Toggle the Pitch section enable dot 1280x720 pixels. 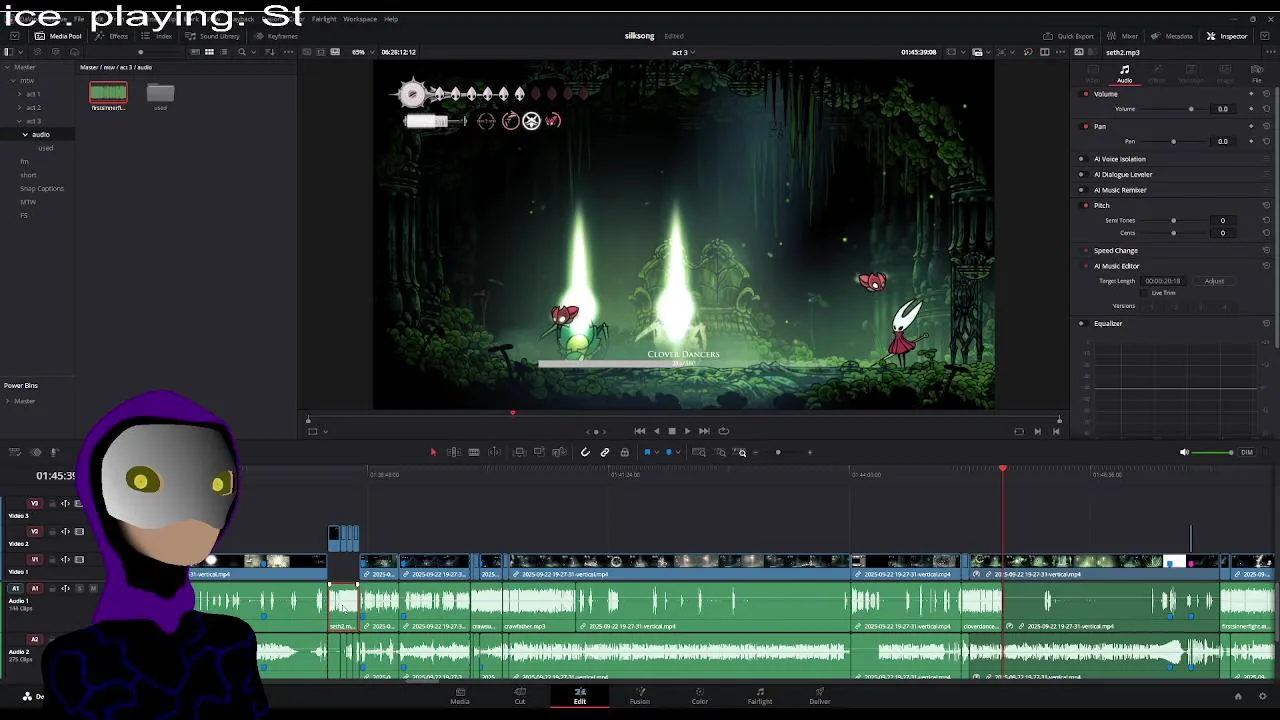[1086, 206]
